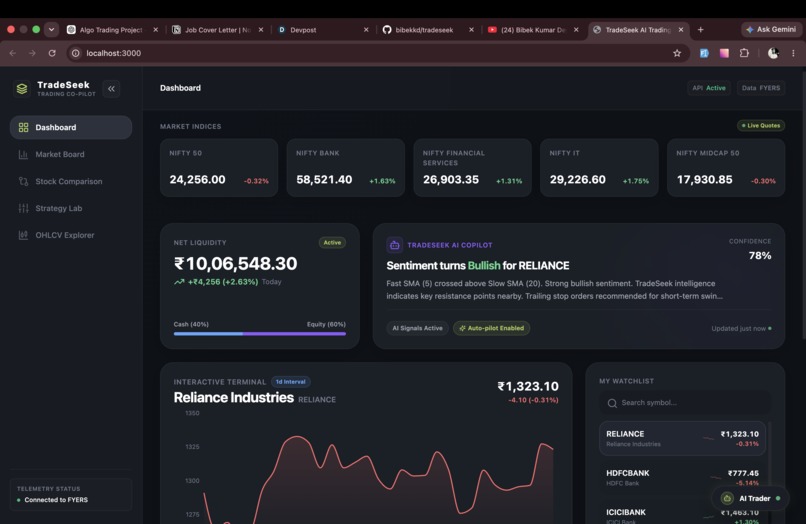Open a new browser tab
This screenshot has height=524, width=806.
pyautogui.click(x=701, y=30)
